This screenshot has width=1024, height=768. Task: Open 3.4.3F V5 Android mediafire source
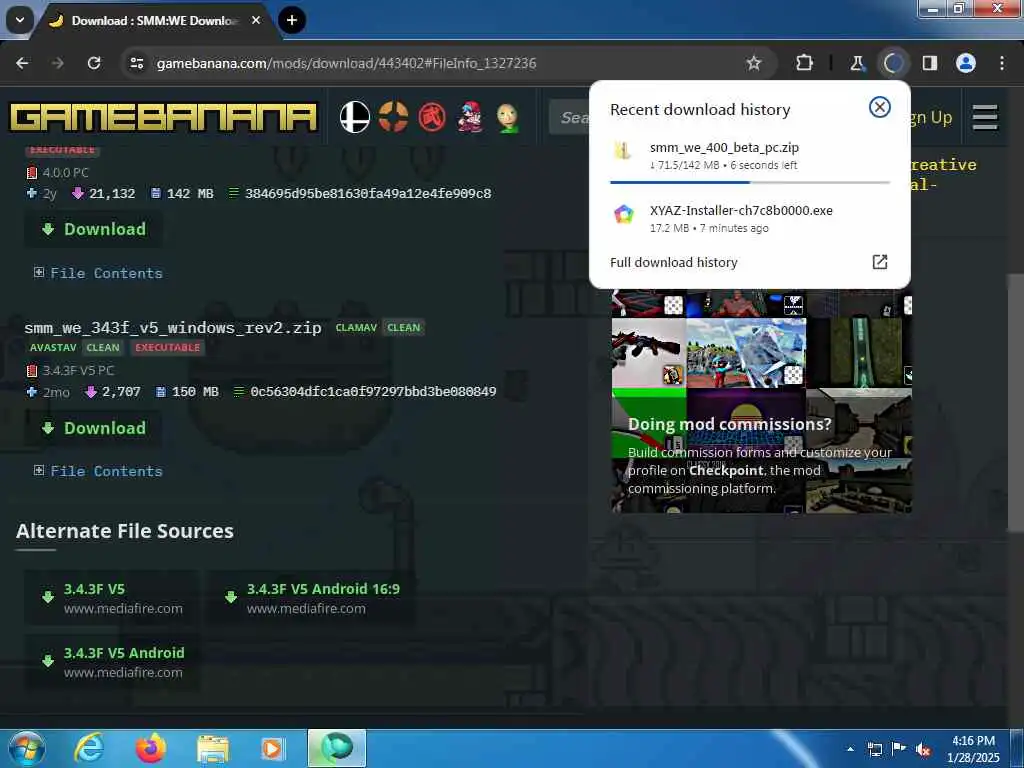click(112, 662)
